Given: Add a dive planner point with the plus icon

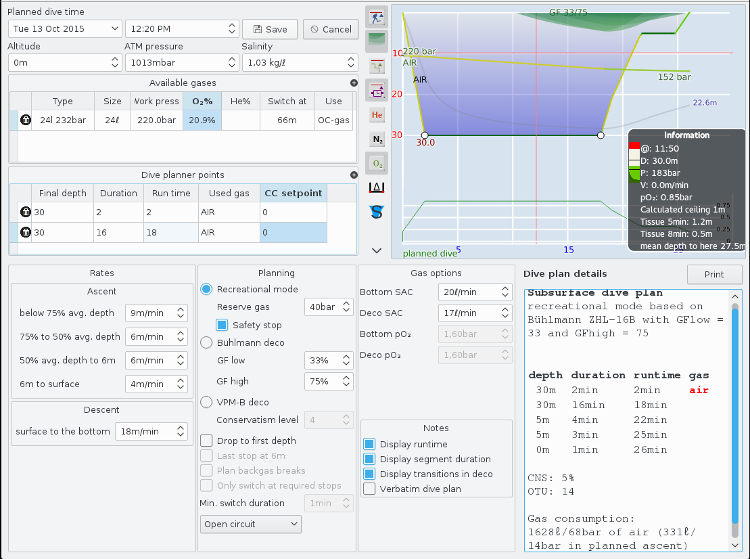Looking at the screenshot, I should 353,175.
